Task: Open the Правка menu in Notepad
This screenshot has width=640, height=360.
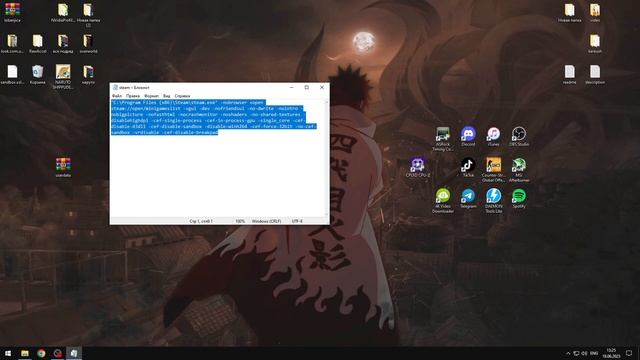Action: (133, 96)
